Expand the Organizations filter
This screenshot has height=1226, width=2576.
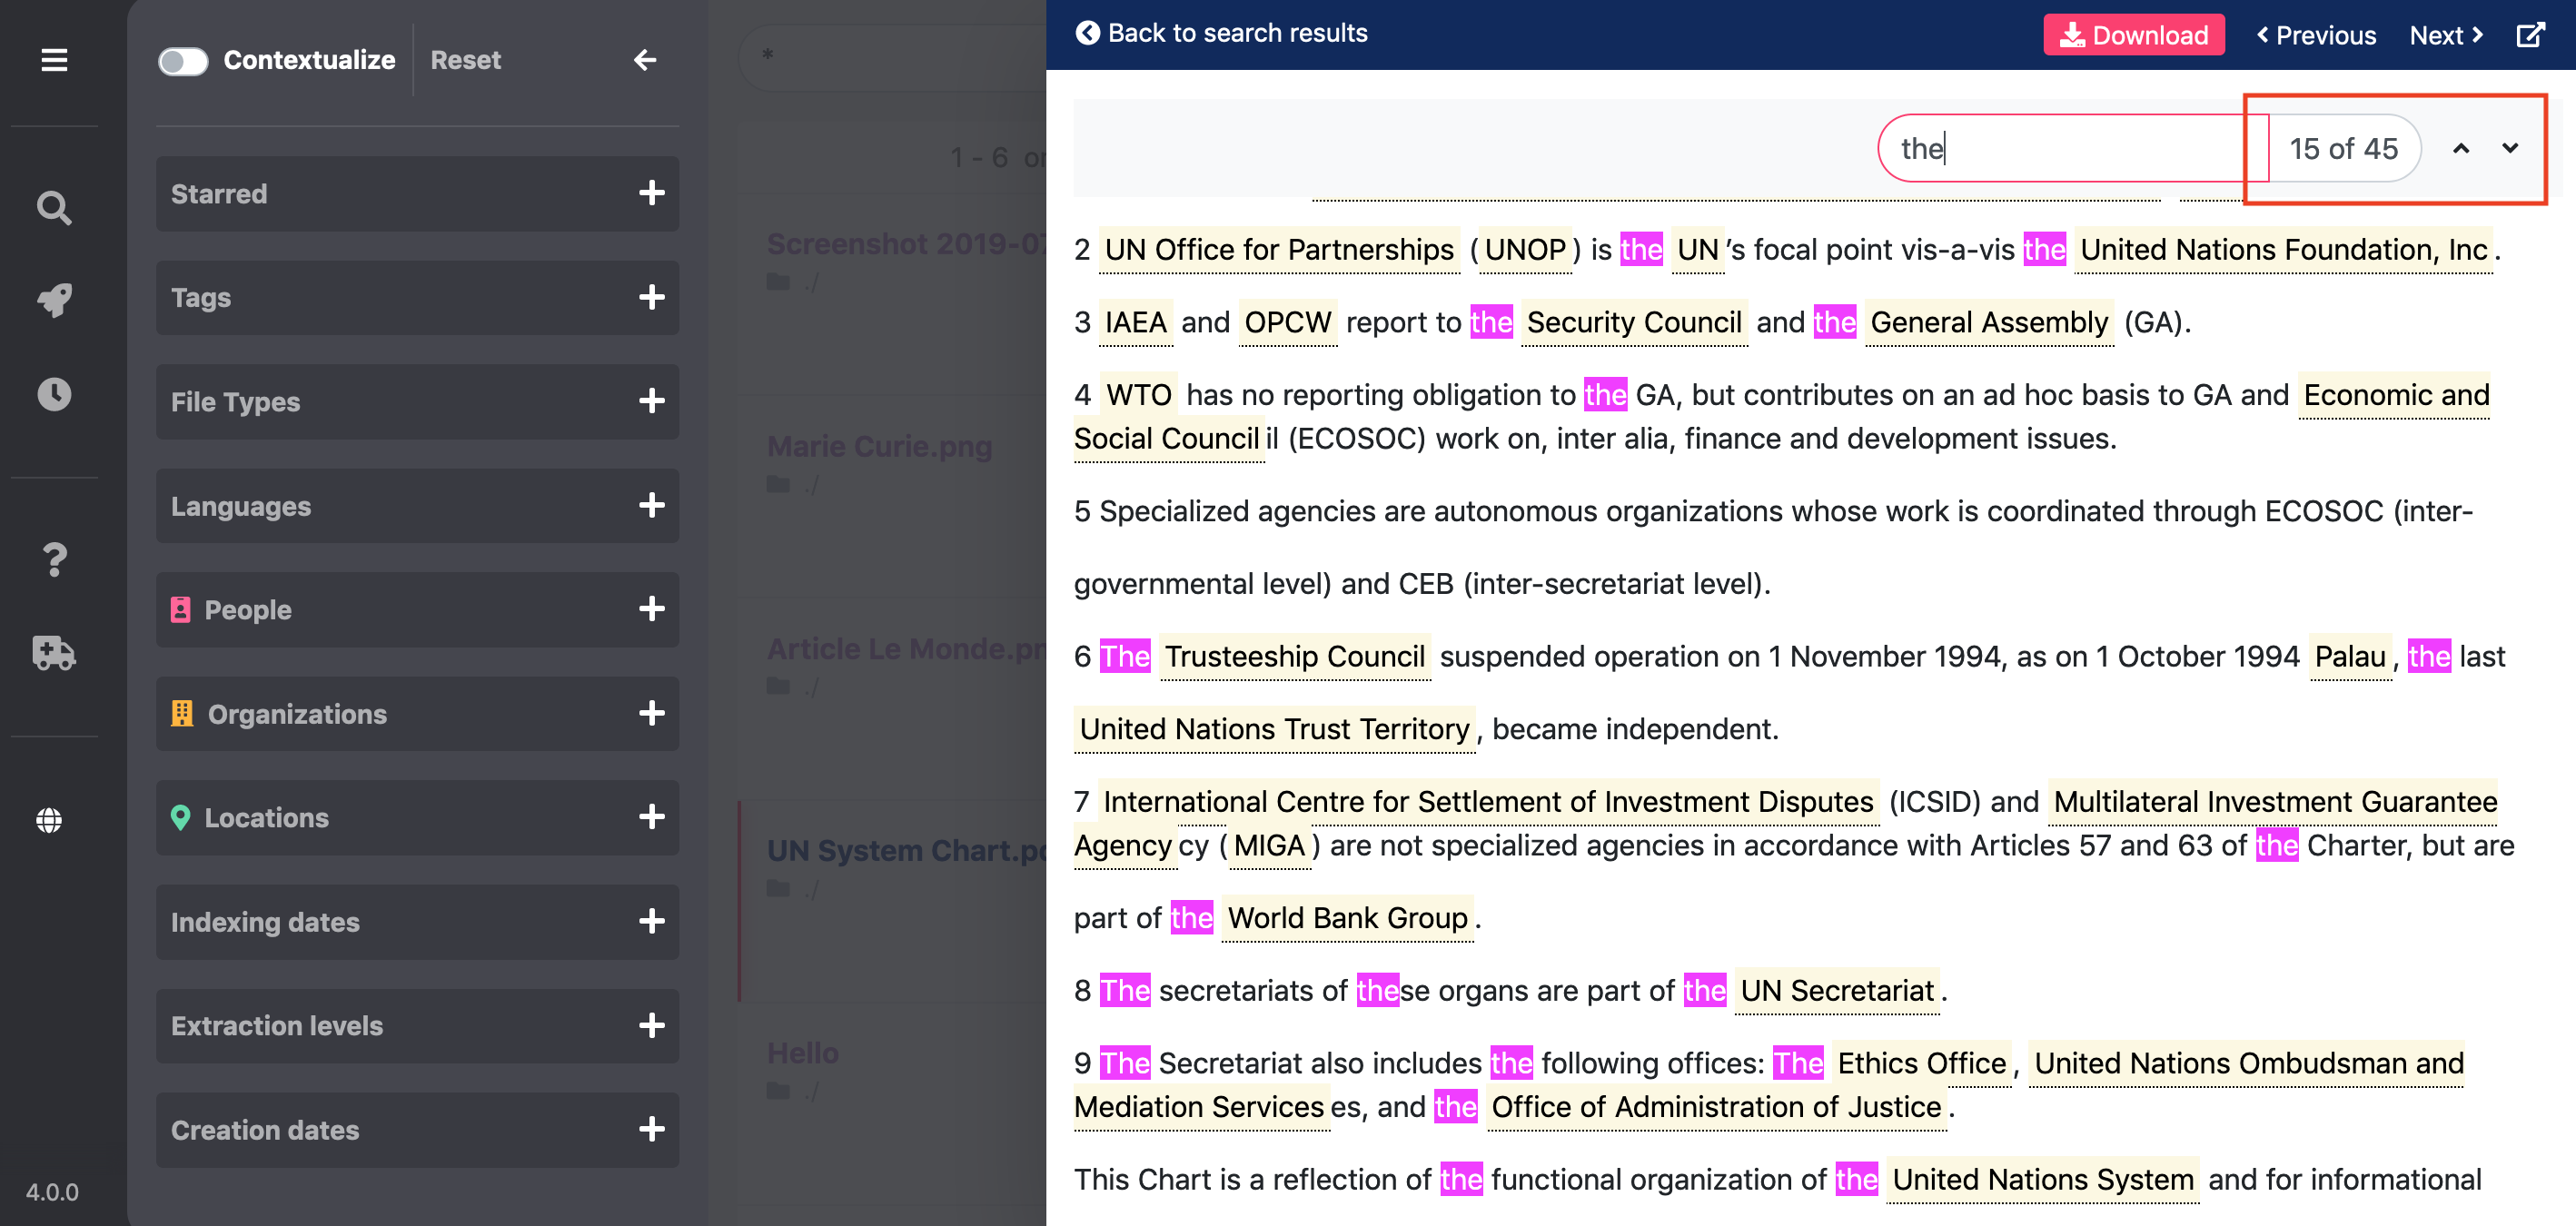tap(417, 714)
